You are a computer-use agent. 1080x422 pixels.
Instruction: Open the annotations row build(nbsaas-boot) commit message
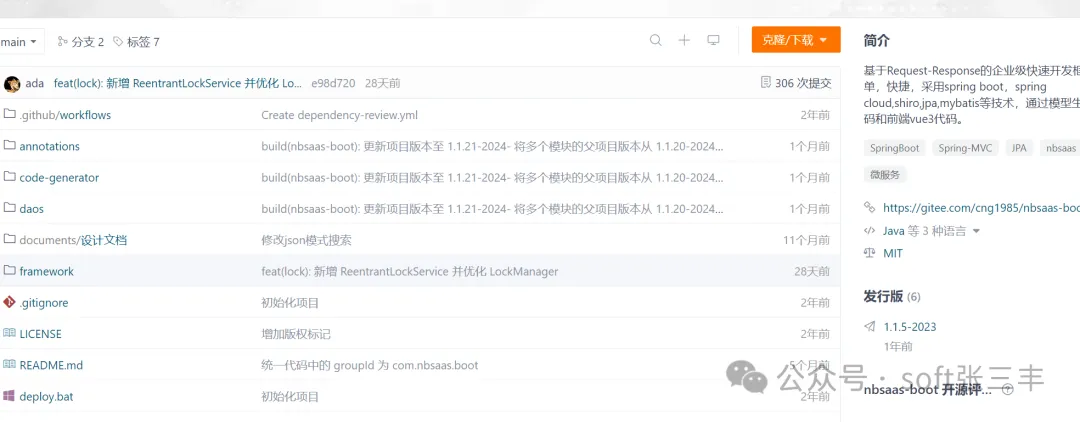click(492, 146)
